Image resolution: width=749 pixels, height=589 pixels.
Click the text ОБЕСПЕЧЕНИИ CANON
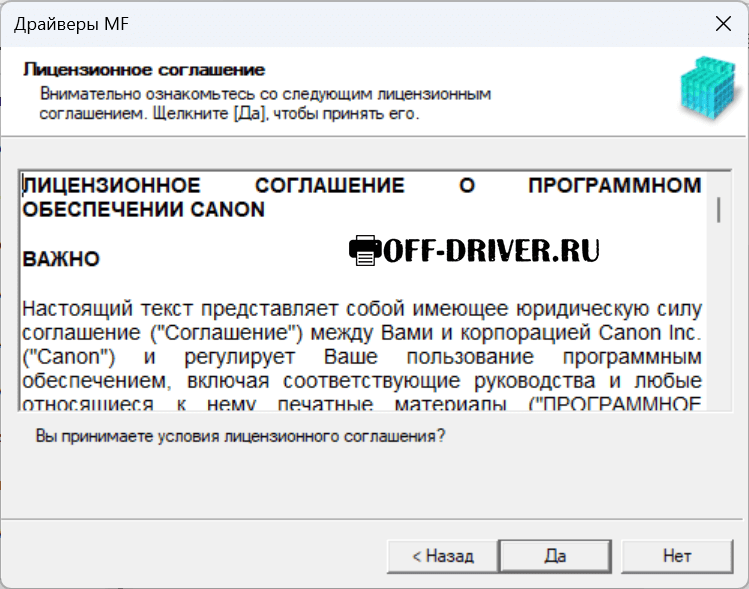(x=143, y=210)
